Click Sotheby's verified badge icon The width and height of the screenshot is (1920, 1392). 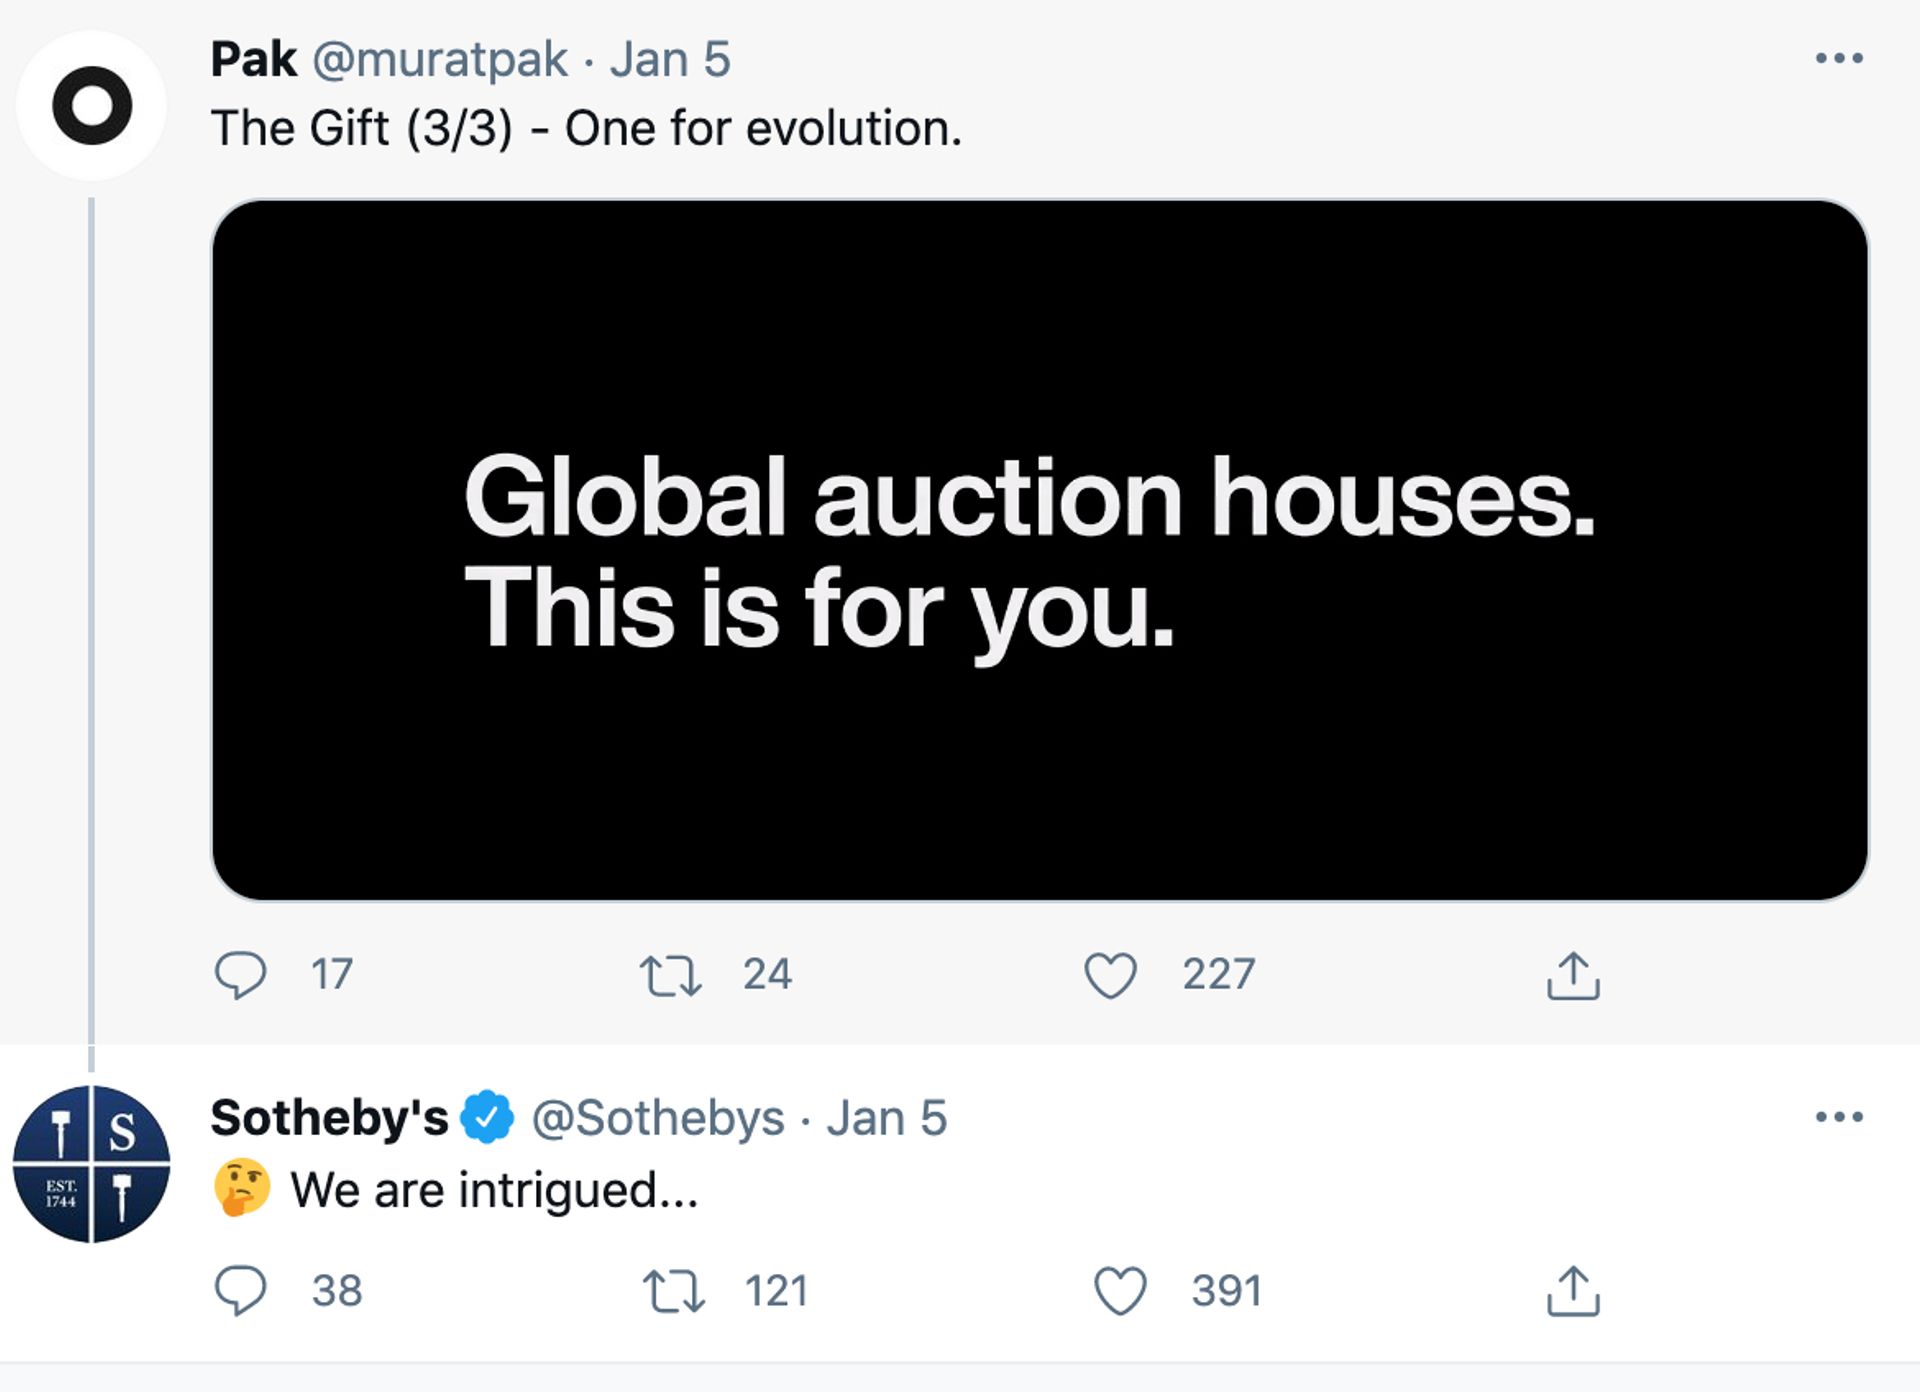point(487,1118)
